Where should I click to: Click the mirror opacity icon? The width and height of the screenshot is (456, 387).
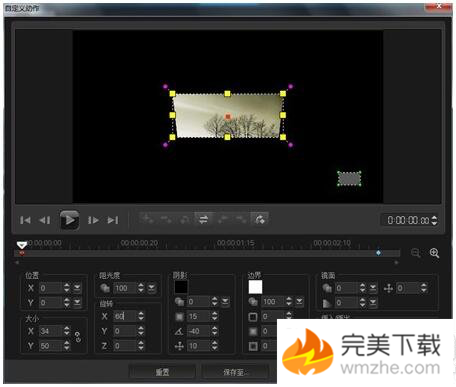(x=327, y=288)
